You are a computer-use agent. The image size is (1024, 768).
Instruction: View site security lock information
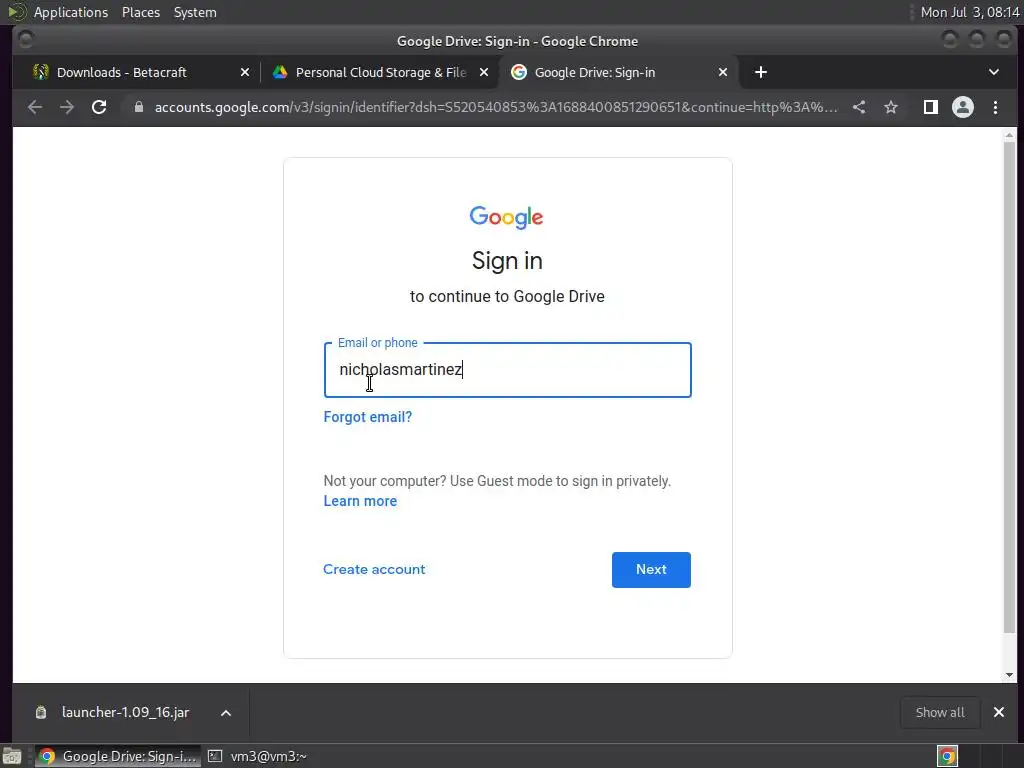pyautogui.click(x=138, y=107)
